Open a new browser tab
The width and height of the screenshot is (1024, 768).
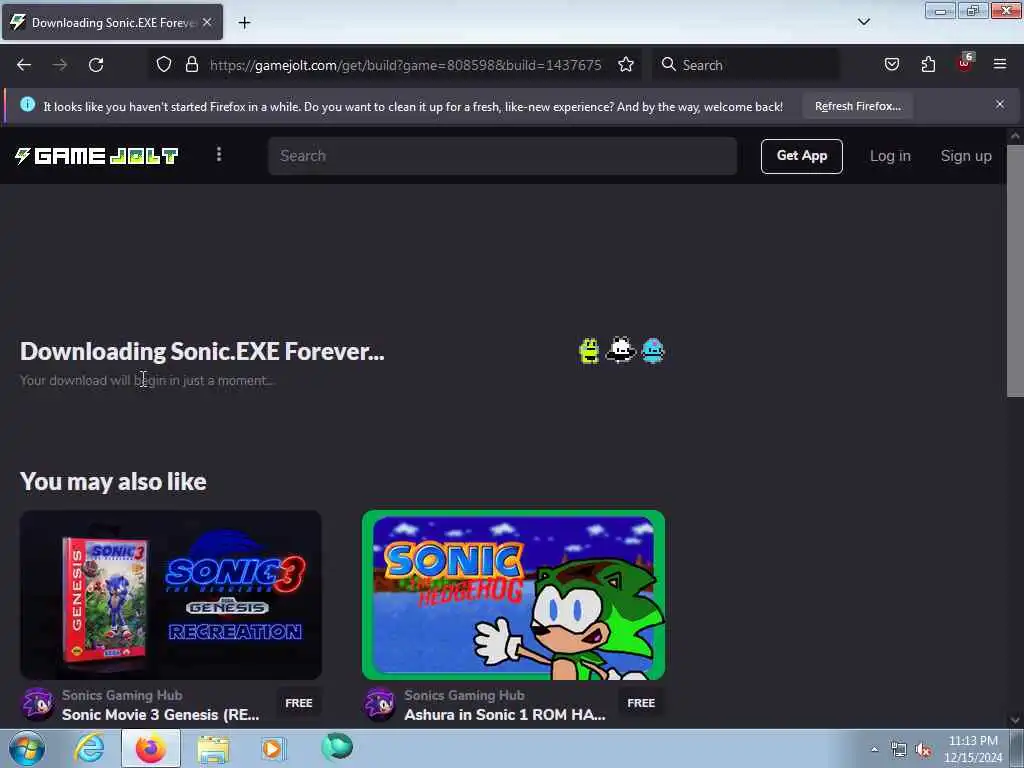click(x=244, y=23)
